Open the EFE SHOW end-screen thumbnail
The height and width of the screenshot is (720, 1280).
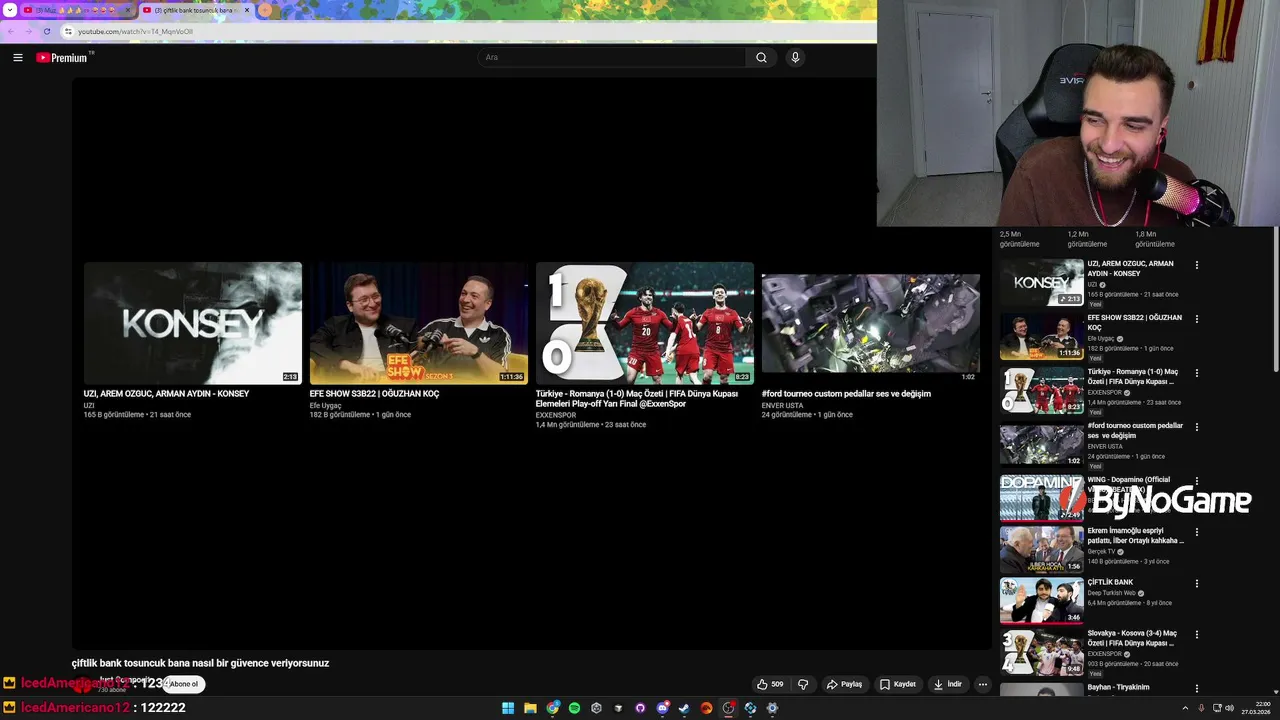pyautogui.click(x=419, y=323)
